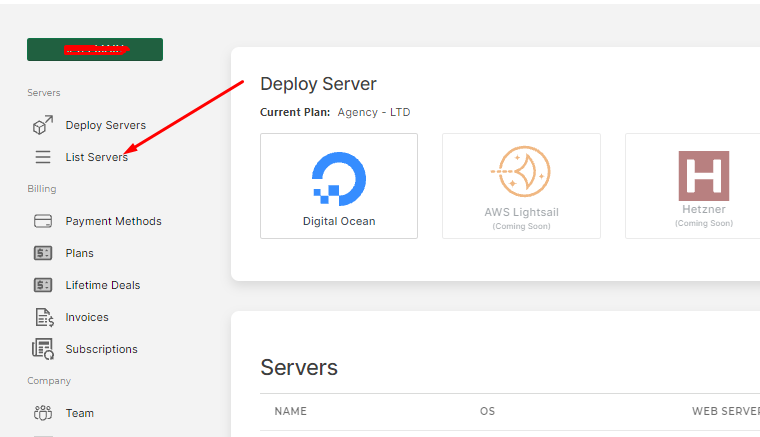
Task: Click the Hetzner logo
Action: tap(704, 176)
